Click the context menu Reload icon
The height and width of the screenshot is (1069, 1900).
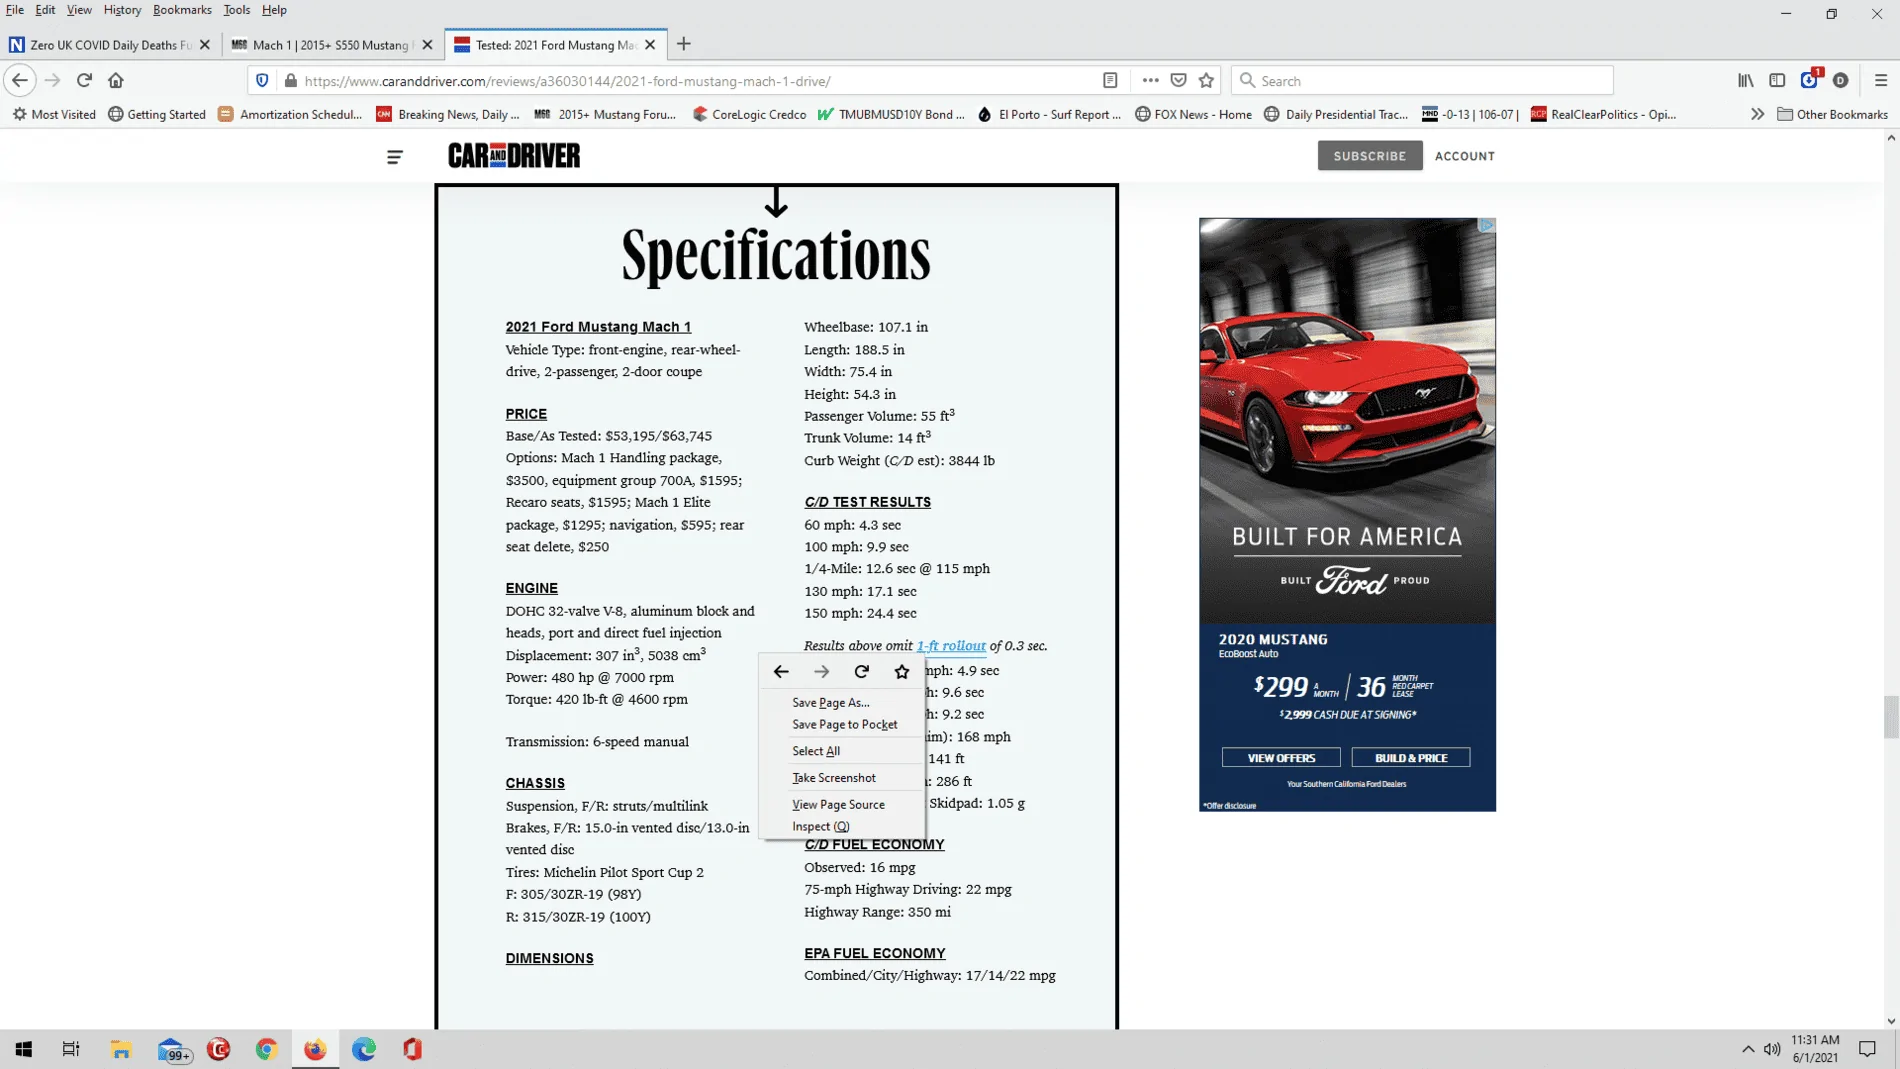tap(862, 672)
